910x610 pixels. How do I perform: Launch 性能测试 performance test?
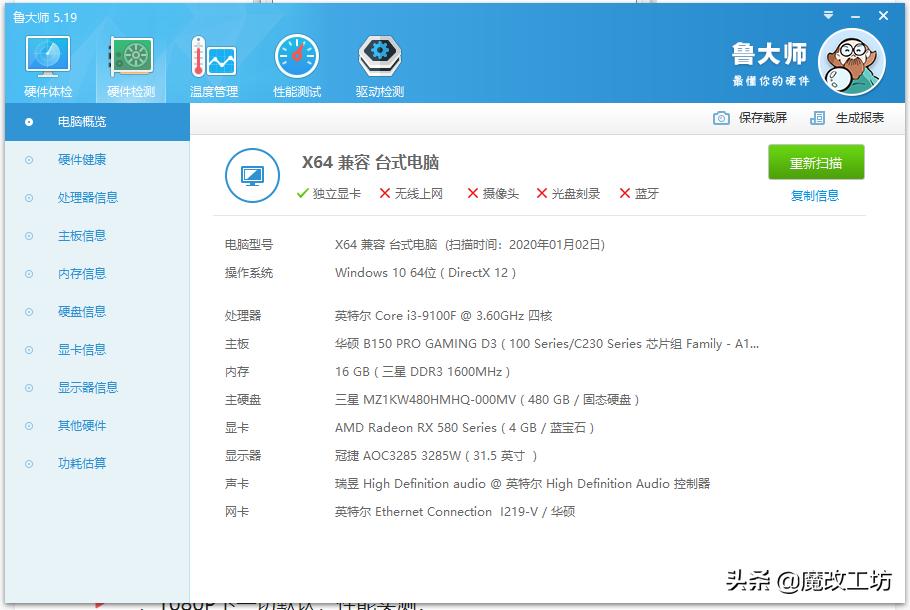(x=295, y=63)
